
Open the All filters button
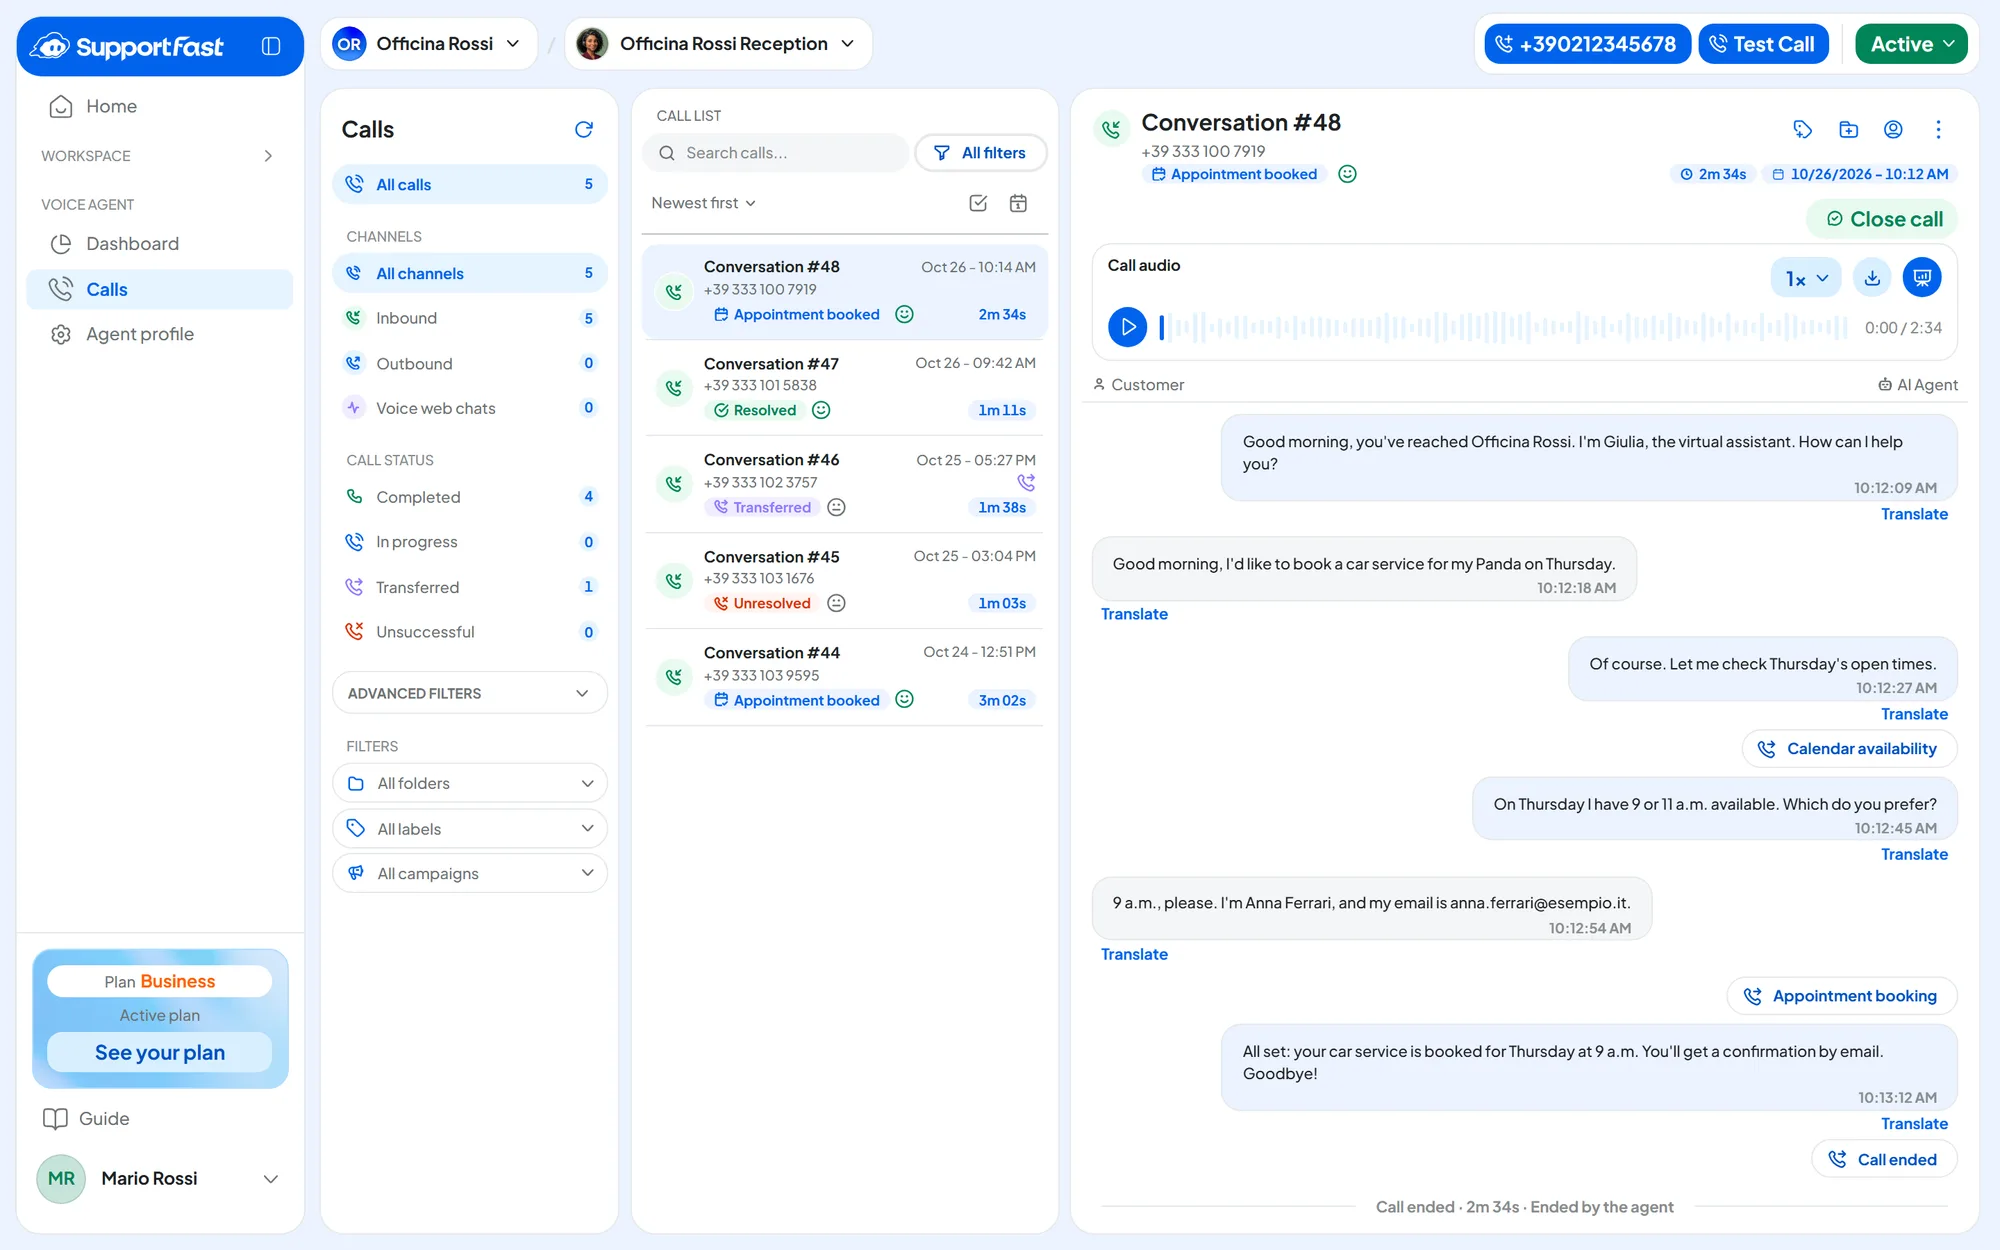pyautogui.click(x=980, y=153)
